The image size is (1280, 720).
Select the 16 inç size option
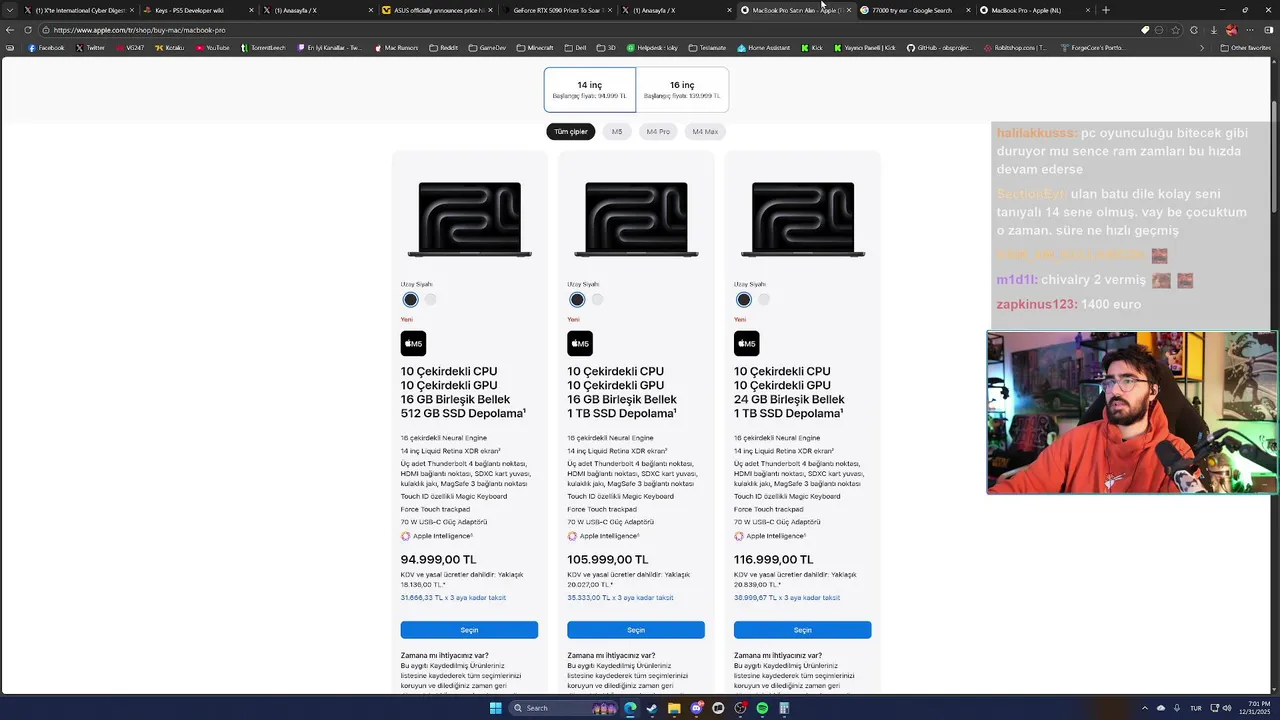[682, 90]
